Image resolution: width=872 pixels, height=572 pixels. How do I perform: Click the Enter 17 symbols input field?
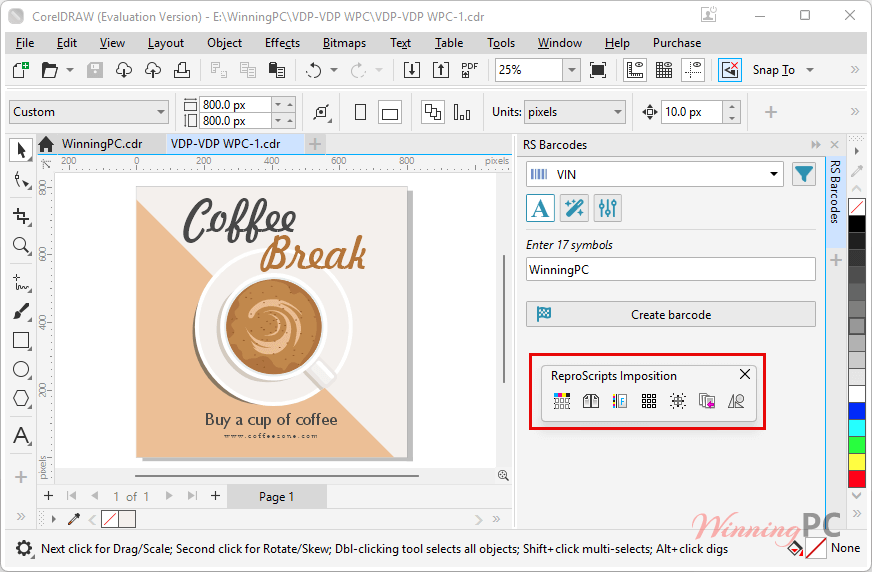(671, 270)
